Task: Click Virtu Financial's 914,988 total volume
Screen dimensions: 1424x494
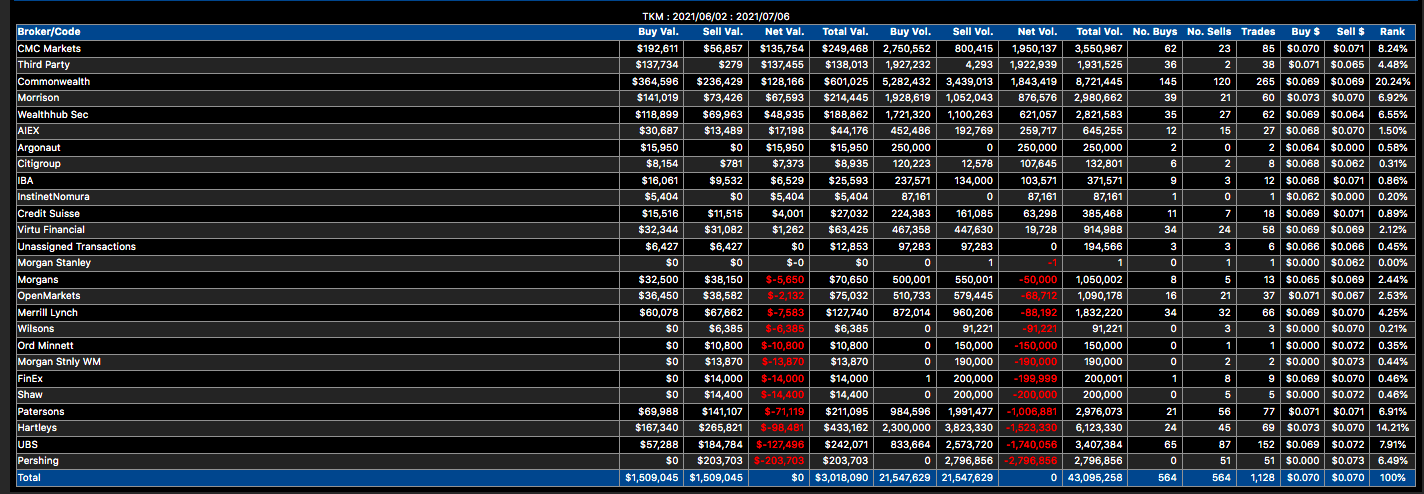Action: click(1102, 230)
